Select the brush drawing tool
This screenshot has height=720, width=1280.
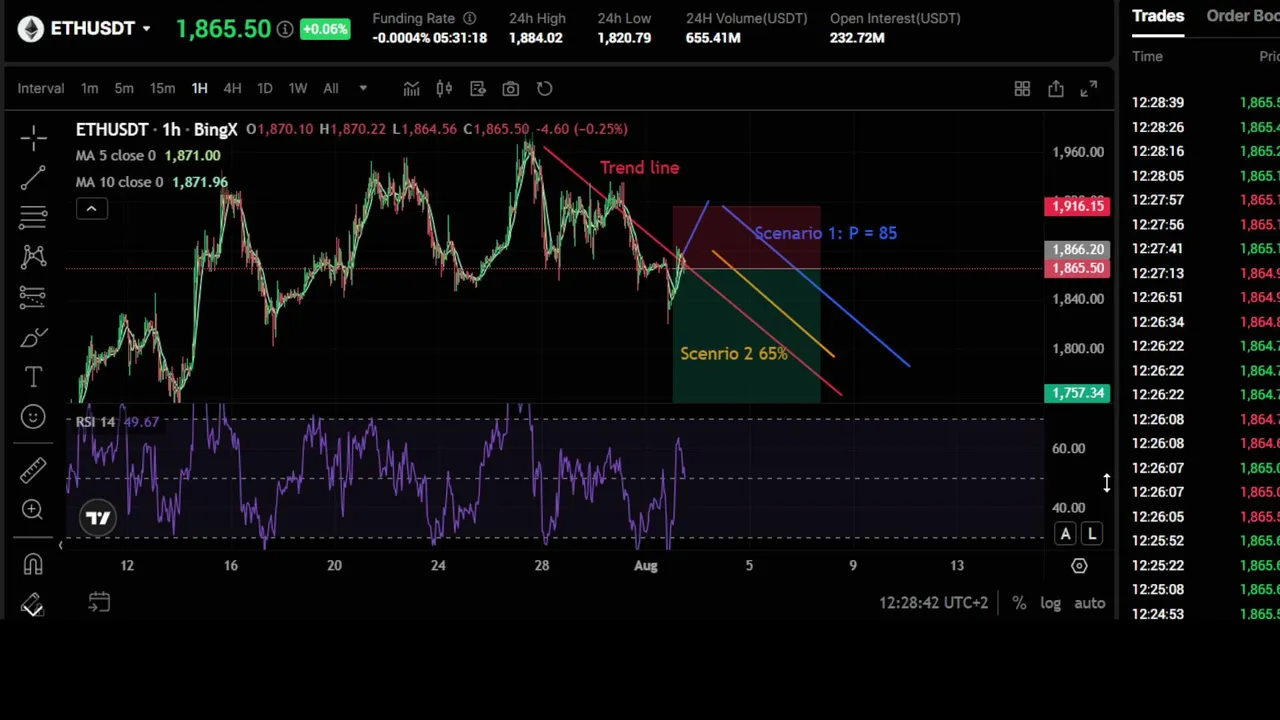(x=33, y=337)
